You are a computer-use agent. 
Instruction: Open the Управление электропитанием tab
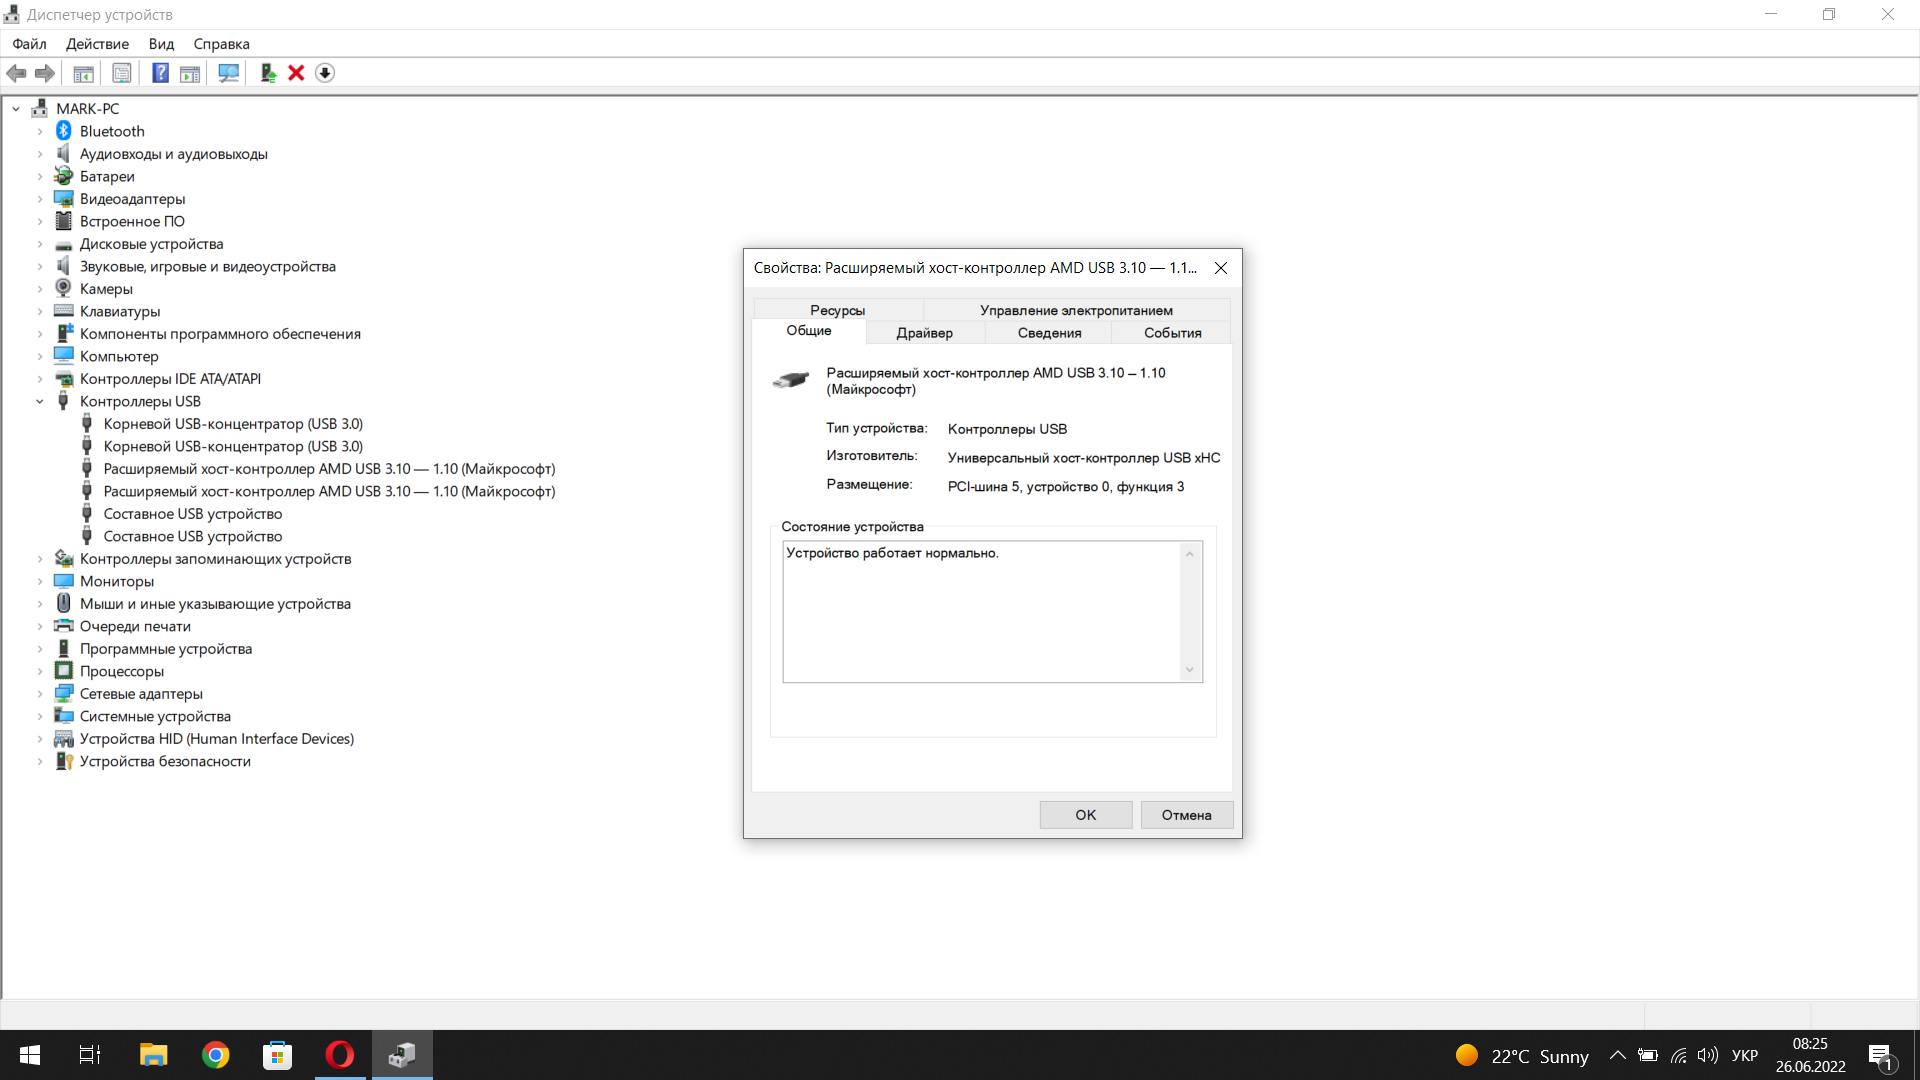[x=1076, y=310]
